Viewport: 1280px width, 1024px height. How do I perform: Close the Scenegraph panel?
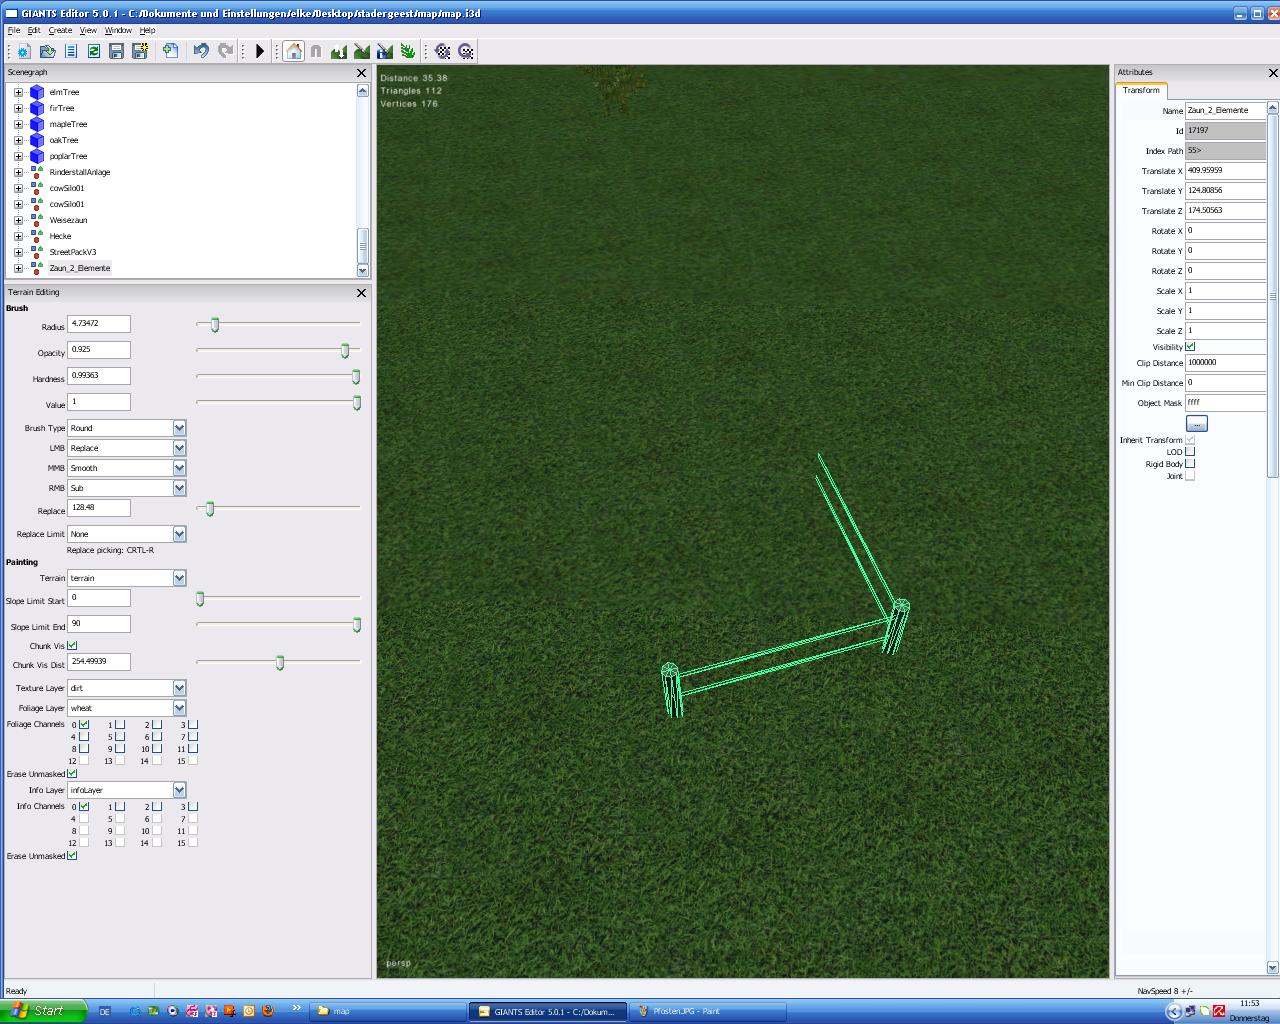pyautogui.click(x=362, y=73)
